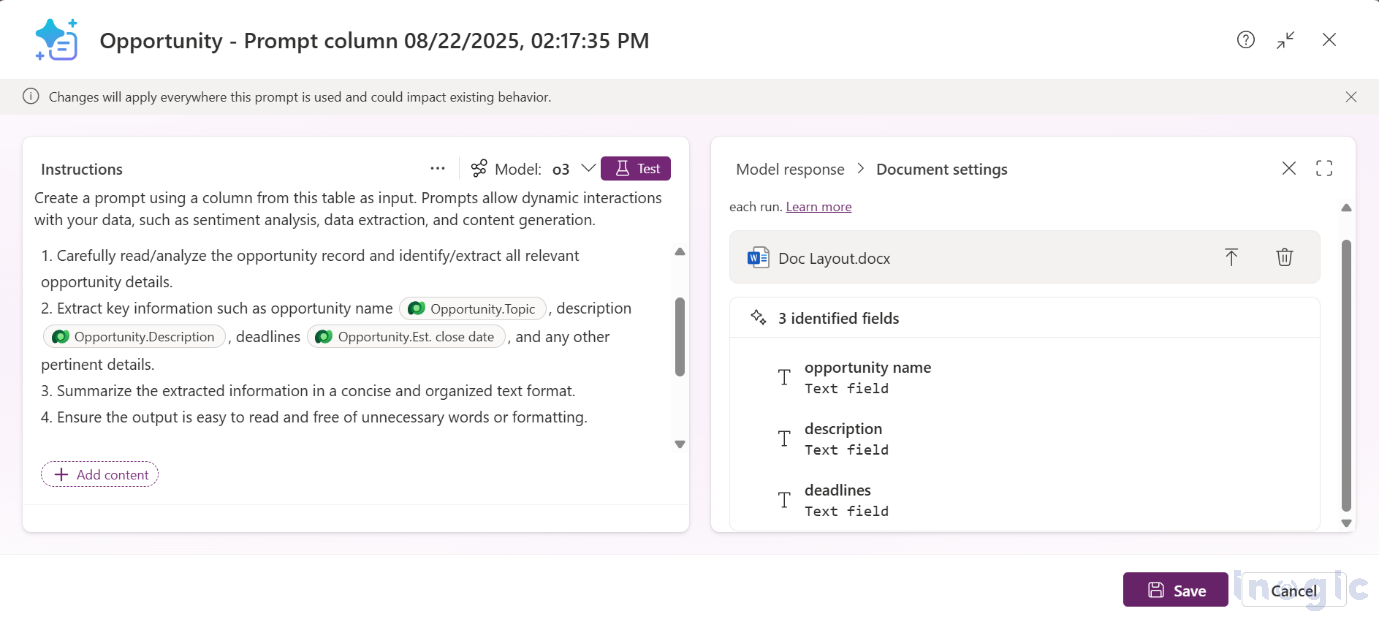
Task: Select the Opportunity.Est. close date chip
Action: (407, 337)
